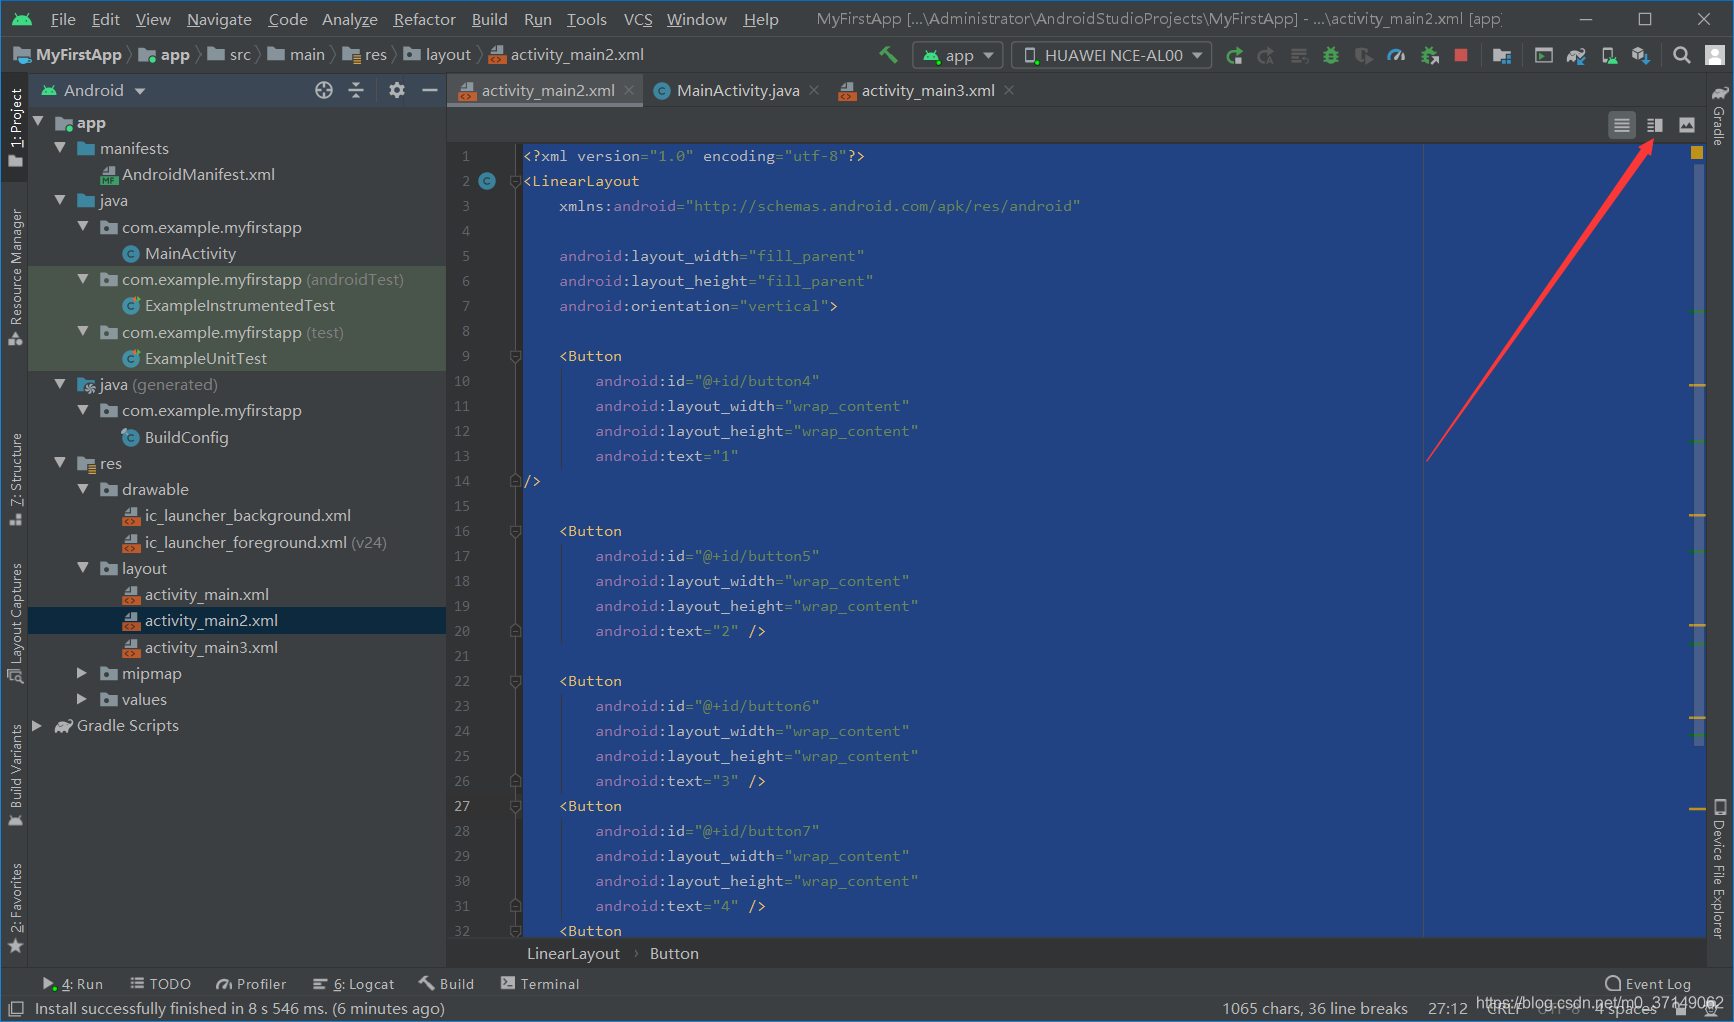The width and height of the screenshot is (1734, 1022).
Task: Switch editor to Code-only view
Action: point(1622,125)
